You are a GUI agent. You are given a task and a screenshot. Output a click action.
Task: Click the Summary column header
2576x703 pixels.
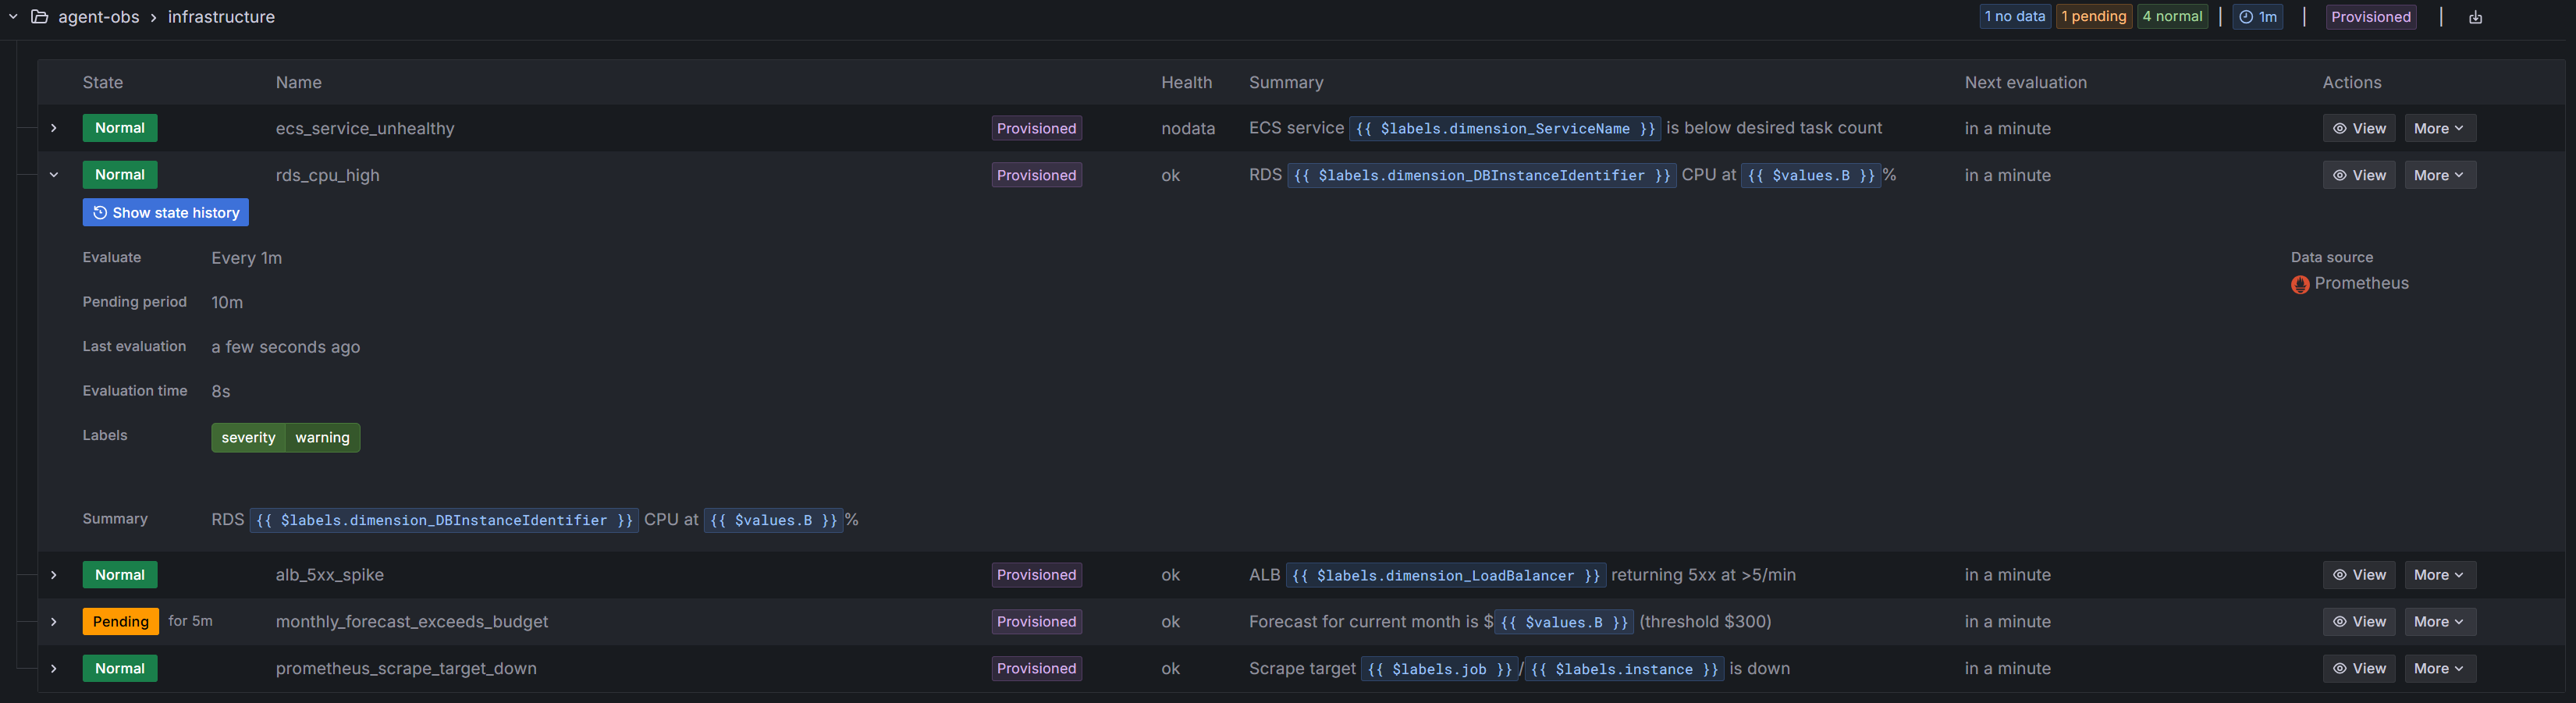coord(1286,82)
